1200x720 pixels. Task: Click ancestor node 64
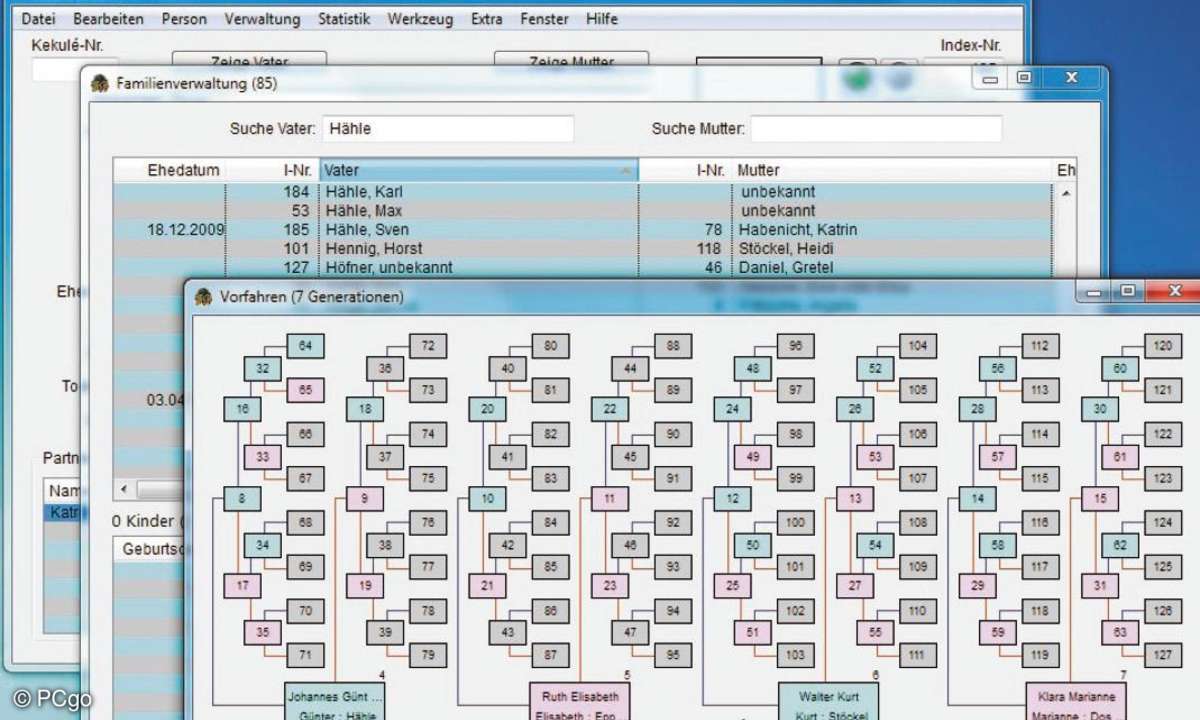click(x=305, y=346)
